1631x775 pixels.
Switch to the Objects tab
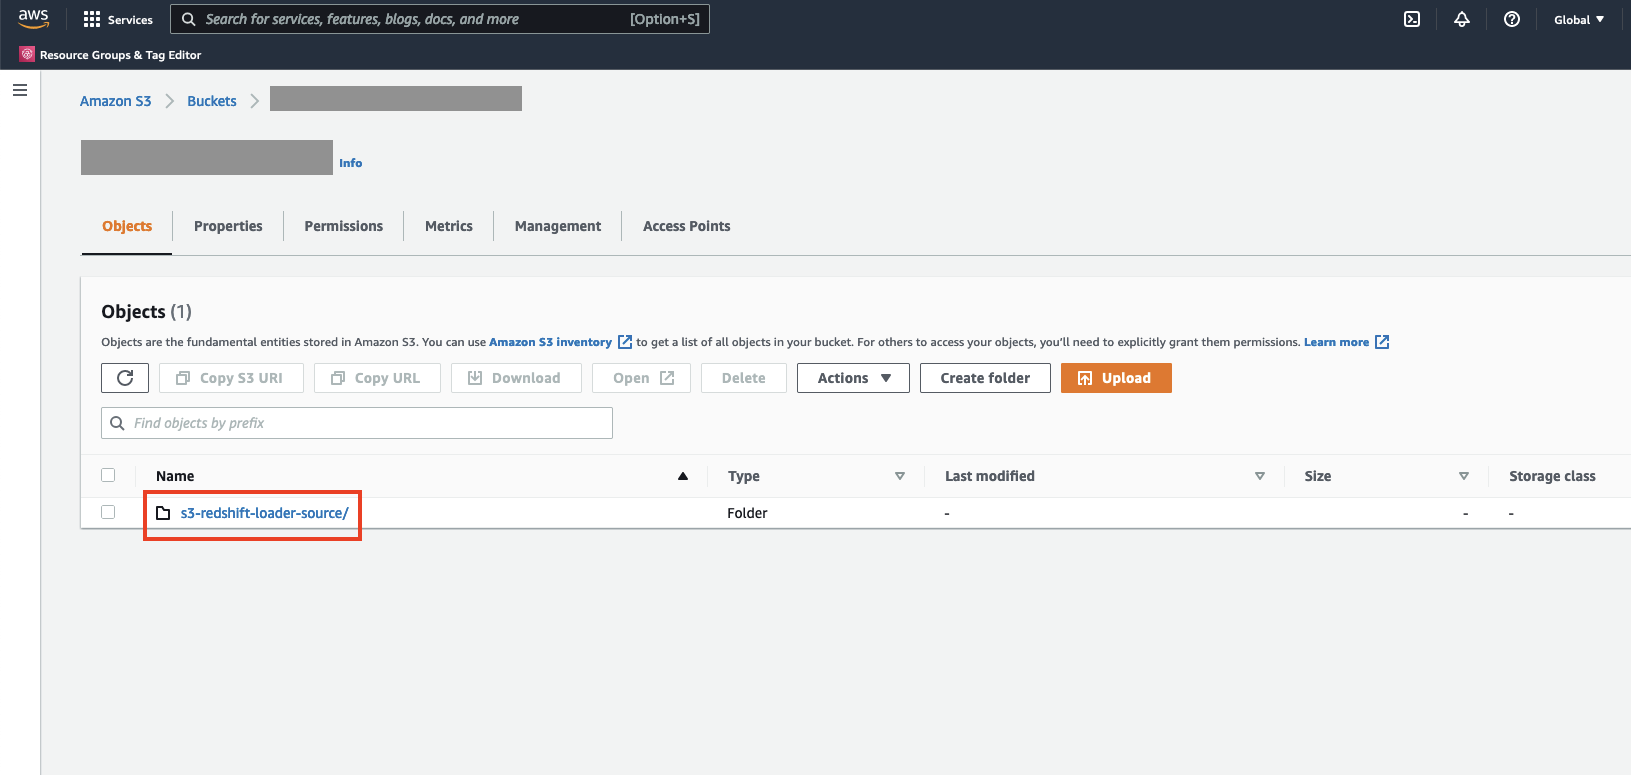127,226
